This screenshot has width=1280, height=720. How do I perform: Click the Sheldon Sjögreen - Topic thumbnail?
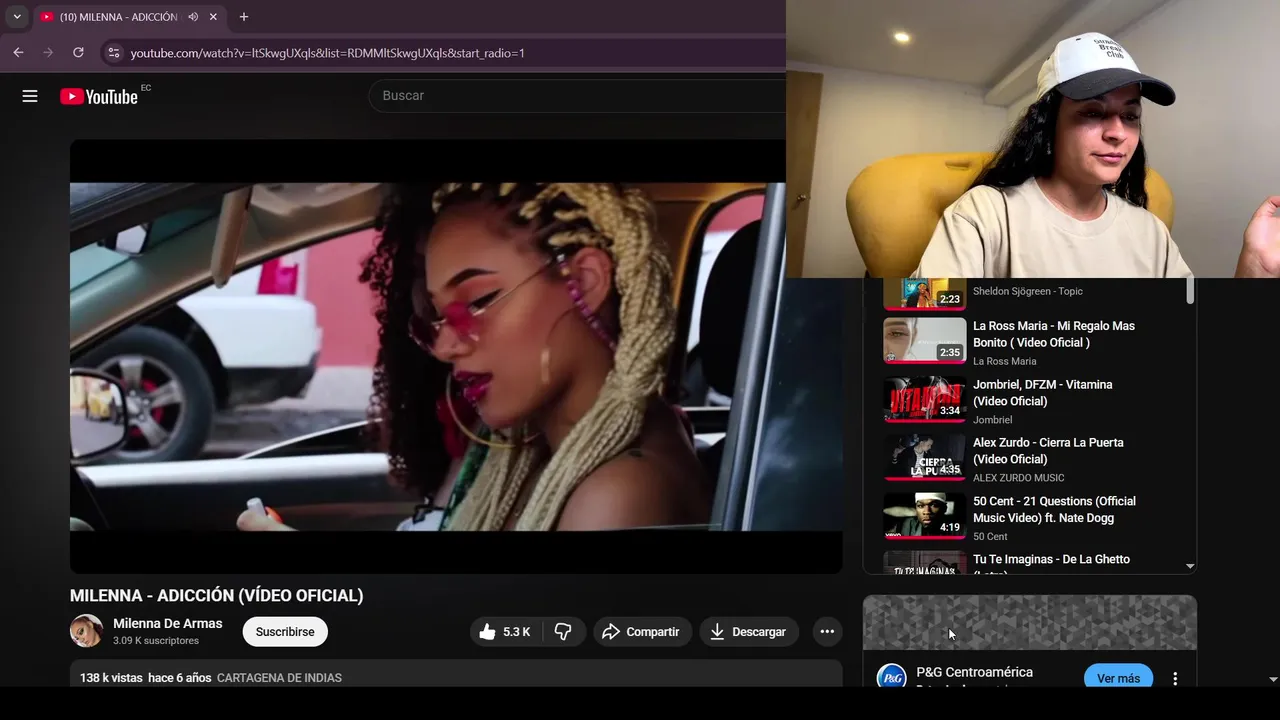click(x=924, y=293)
